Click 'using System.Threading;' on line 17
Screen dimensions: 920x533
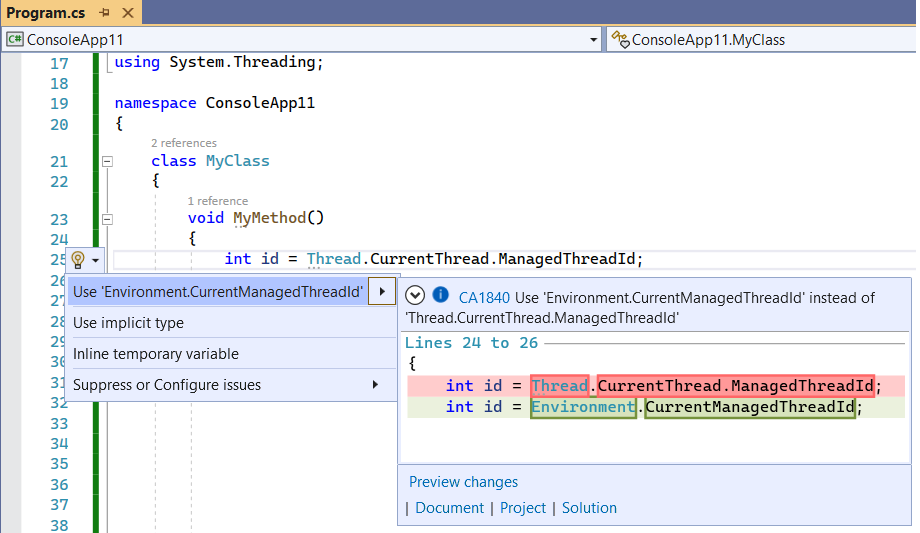pos(219,62)
